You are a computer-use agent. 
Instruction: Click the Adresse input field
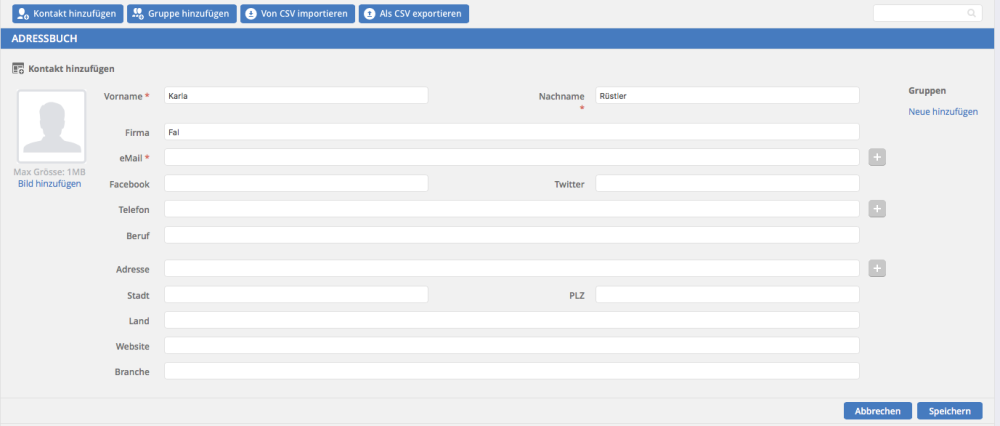(x=512, y=268)
